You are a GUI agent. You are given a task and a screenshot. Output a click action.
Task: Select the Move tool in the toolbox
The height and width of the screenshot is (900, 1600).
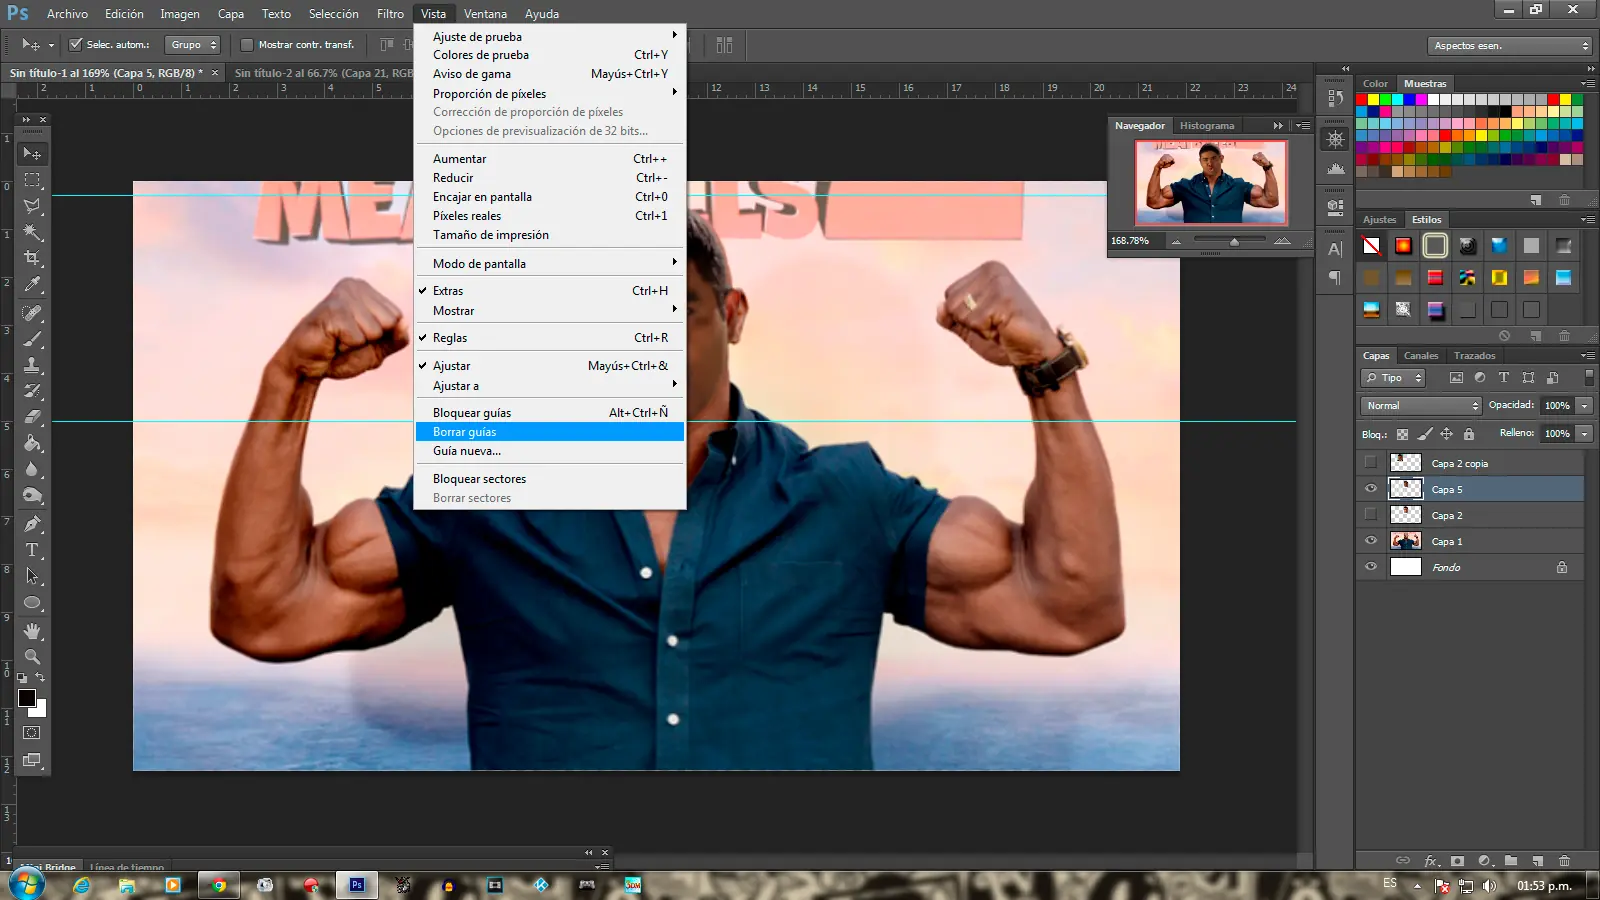32,154
